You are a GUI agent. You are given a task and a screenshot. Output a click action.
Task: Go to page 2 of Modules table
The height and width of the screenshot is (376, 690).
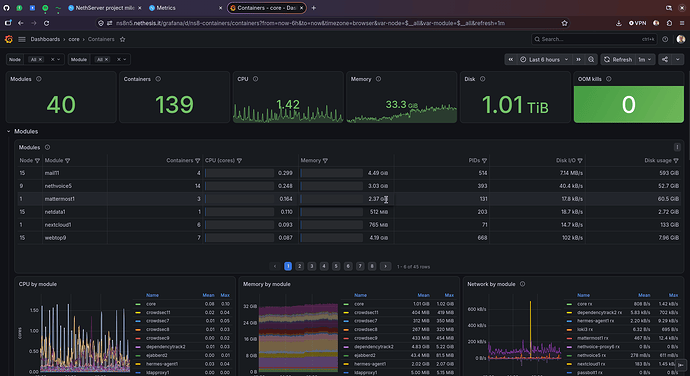pyautogui.click(x=300, y=266)
